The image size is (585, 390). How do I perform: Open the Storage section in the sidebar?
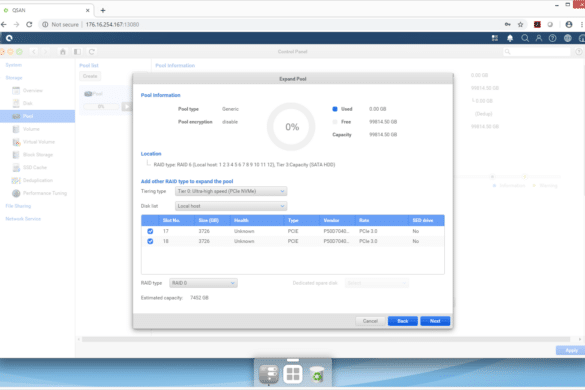tap(14, 78)
